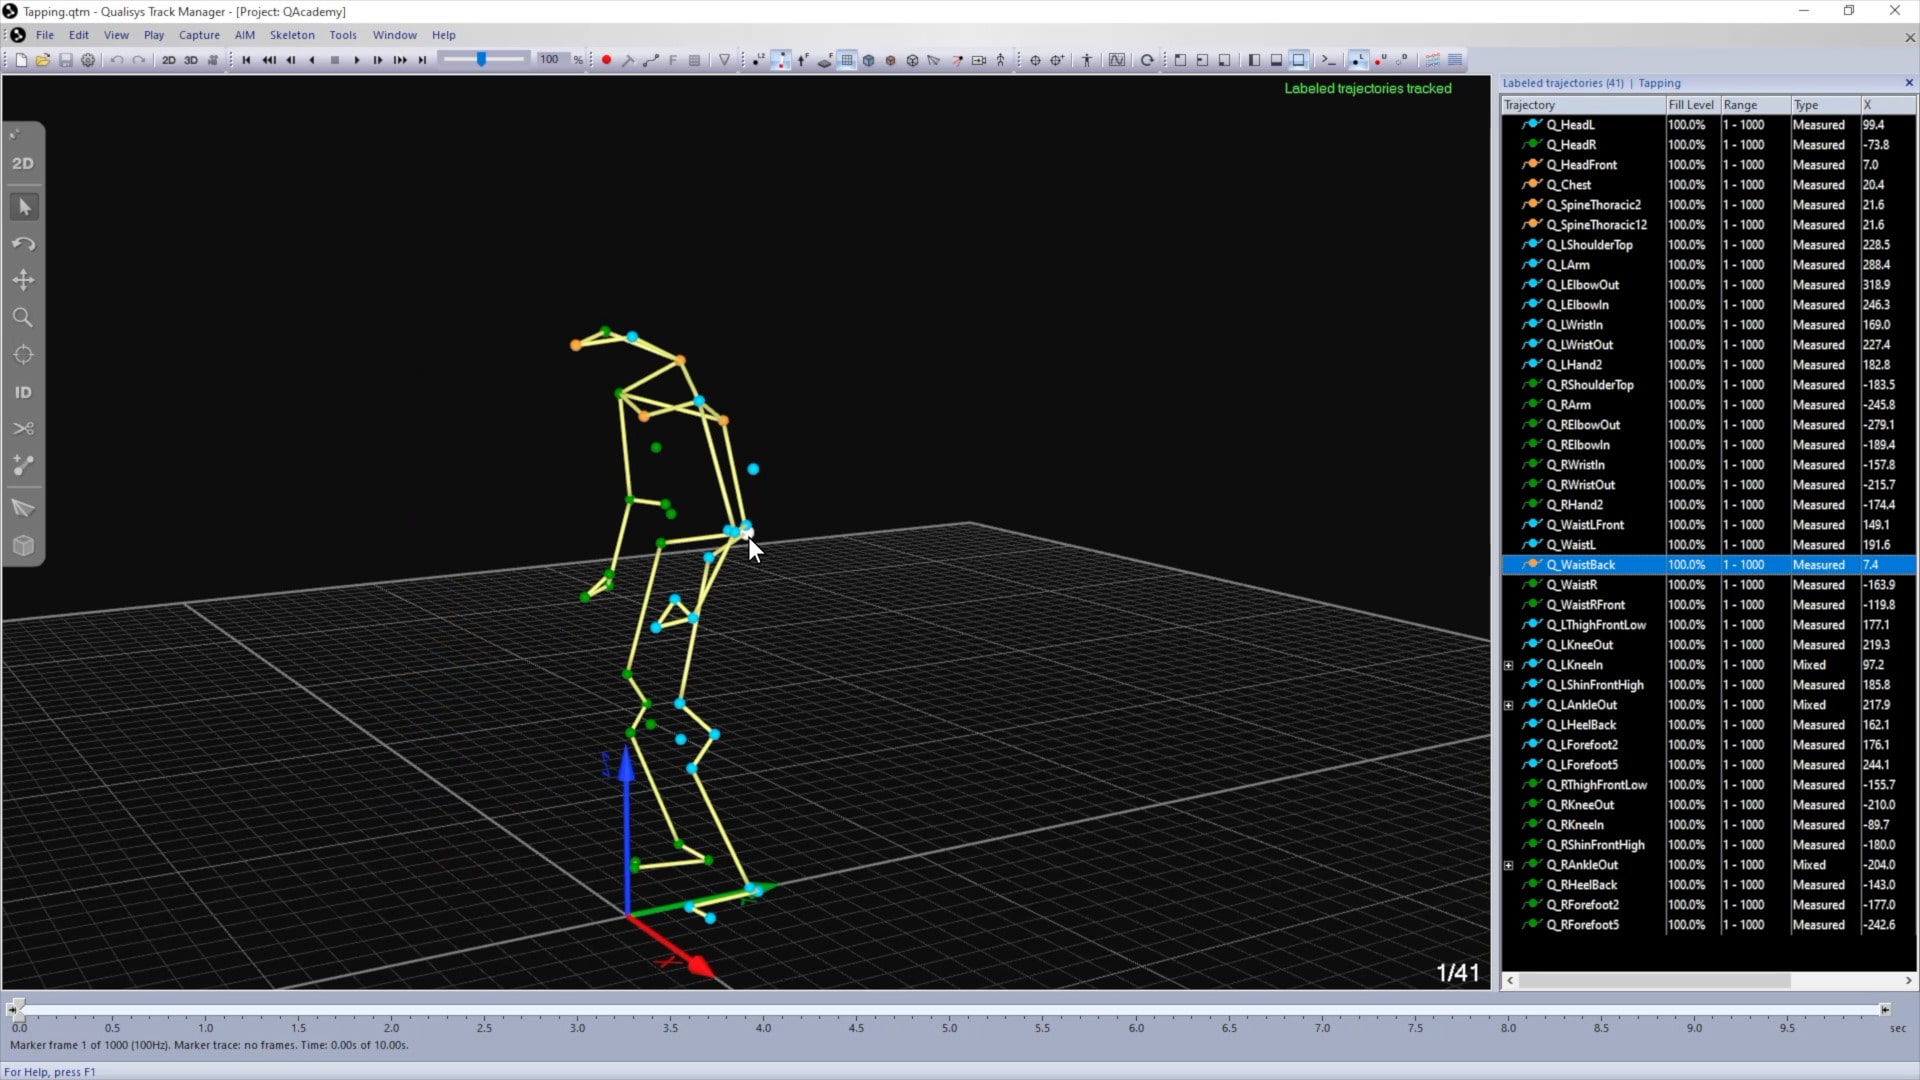Open the Window menu

(395, 35)
